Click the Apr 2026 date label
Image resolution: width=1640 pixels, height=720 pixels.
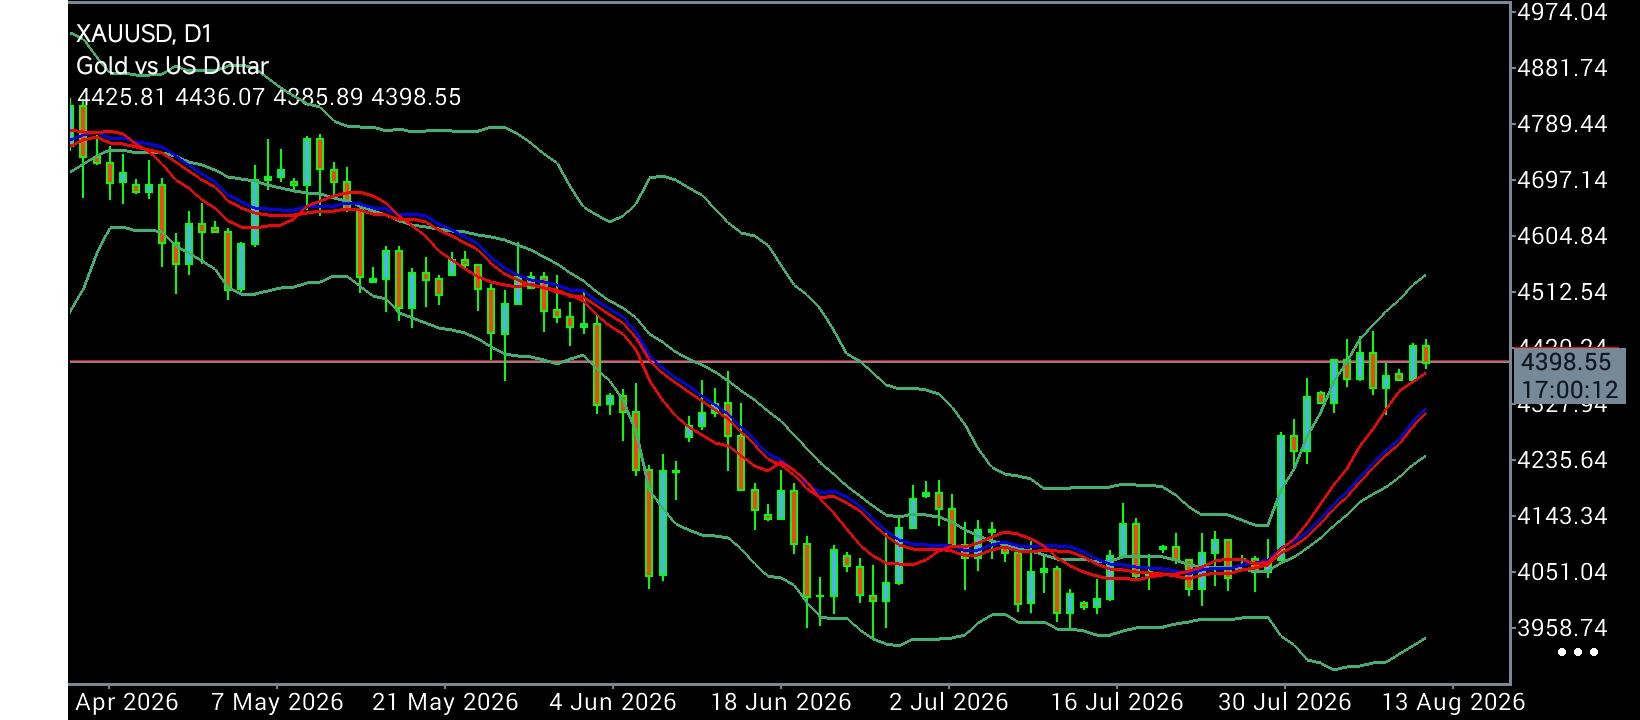pyautogui.click(x=125, y=702)
